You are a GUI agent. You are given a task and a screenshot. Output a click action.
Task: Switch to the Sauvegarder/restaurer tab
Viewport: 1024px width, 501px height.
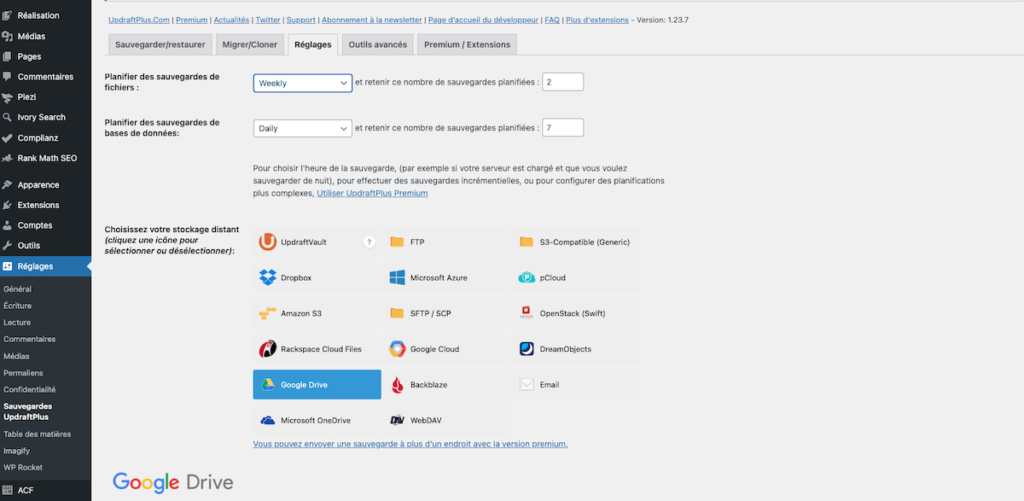pos(160,45)
